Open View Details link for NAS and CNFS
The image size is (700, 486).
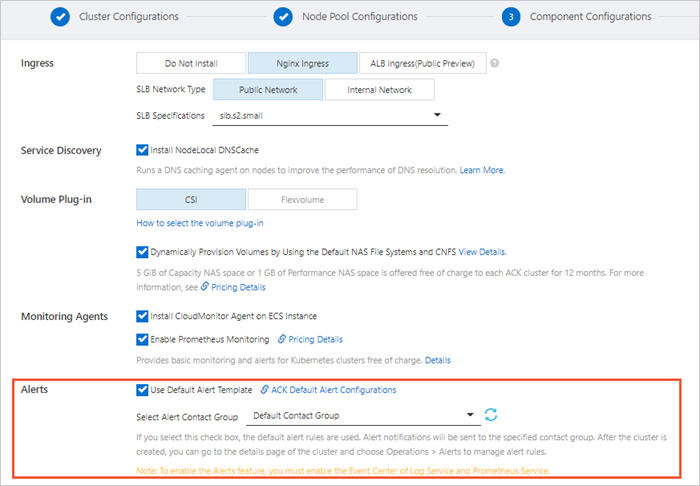[x=482, y=252]
